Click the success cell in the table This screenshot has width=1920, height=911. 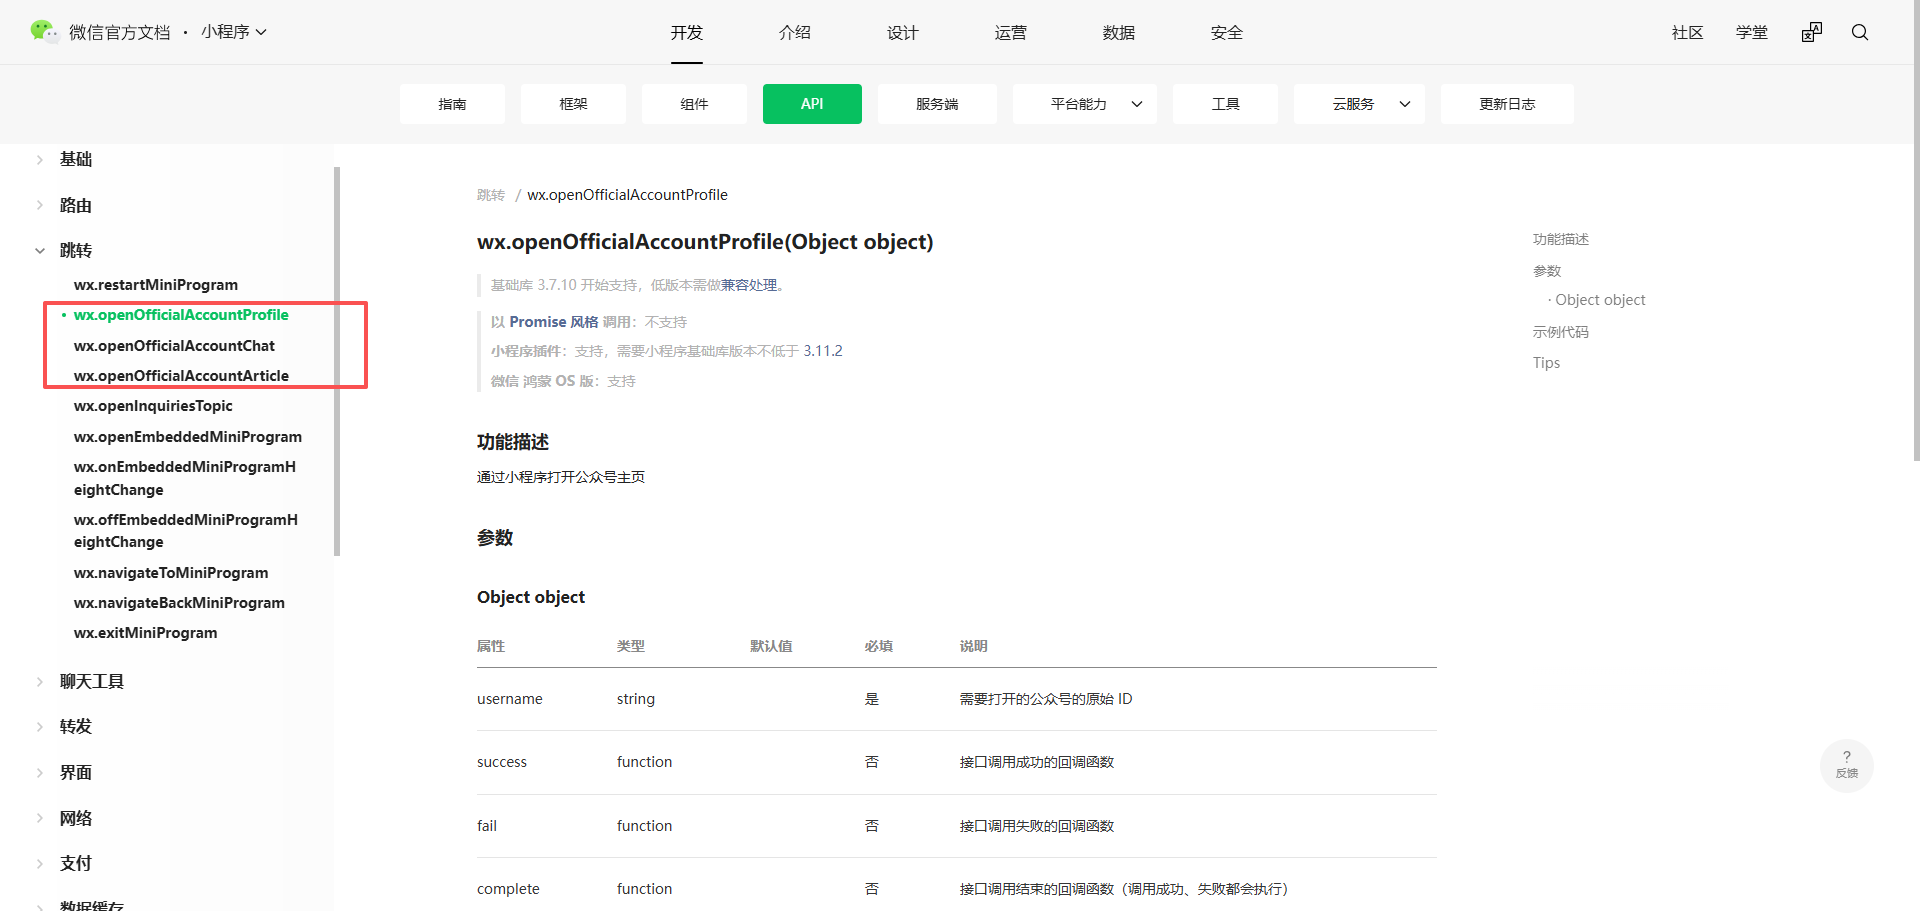502,762
